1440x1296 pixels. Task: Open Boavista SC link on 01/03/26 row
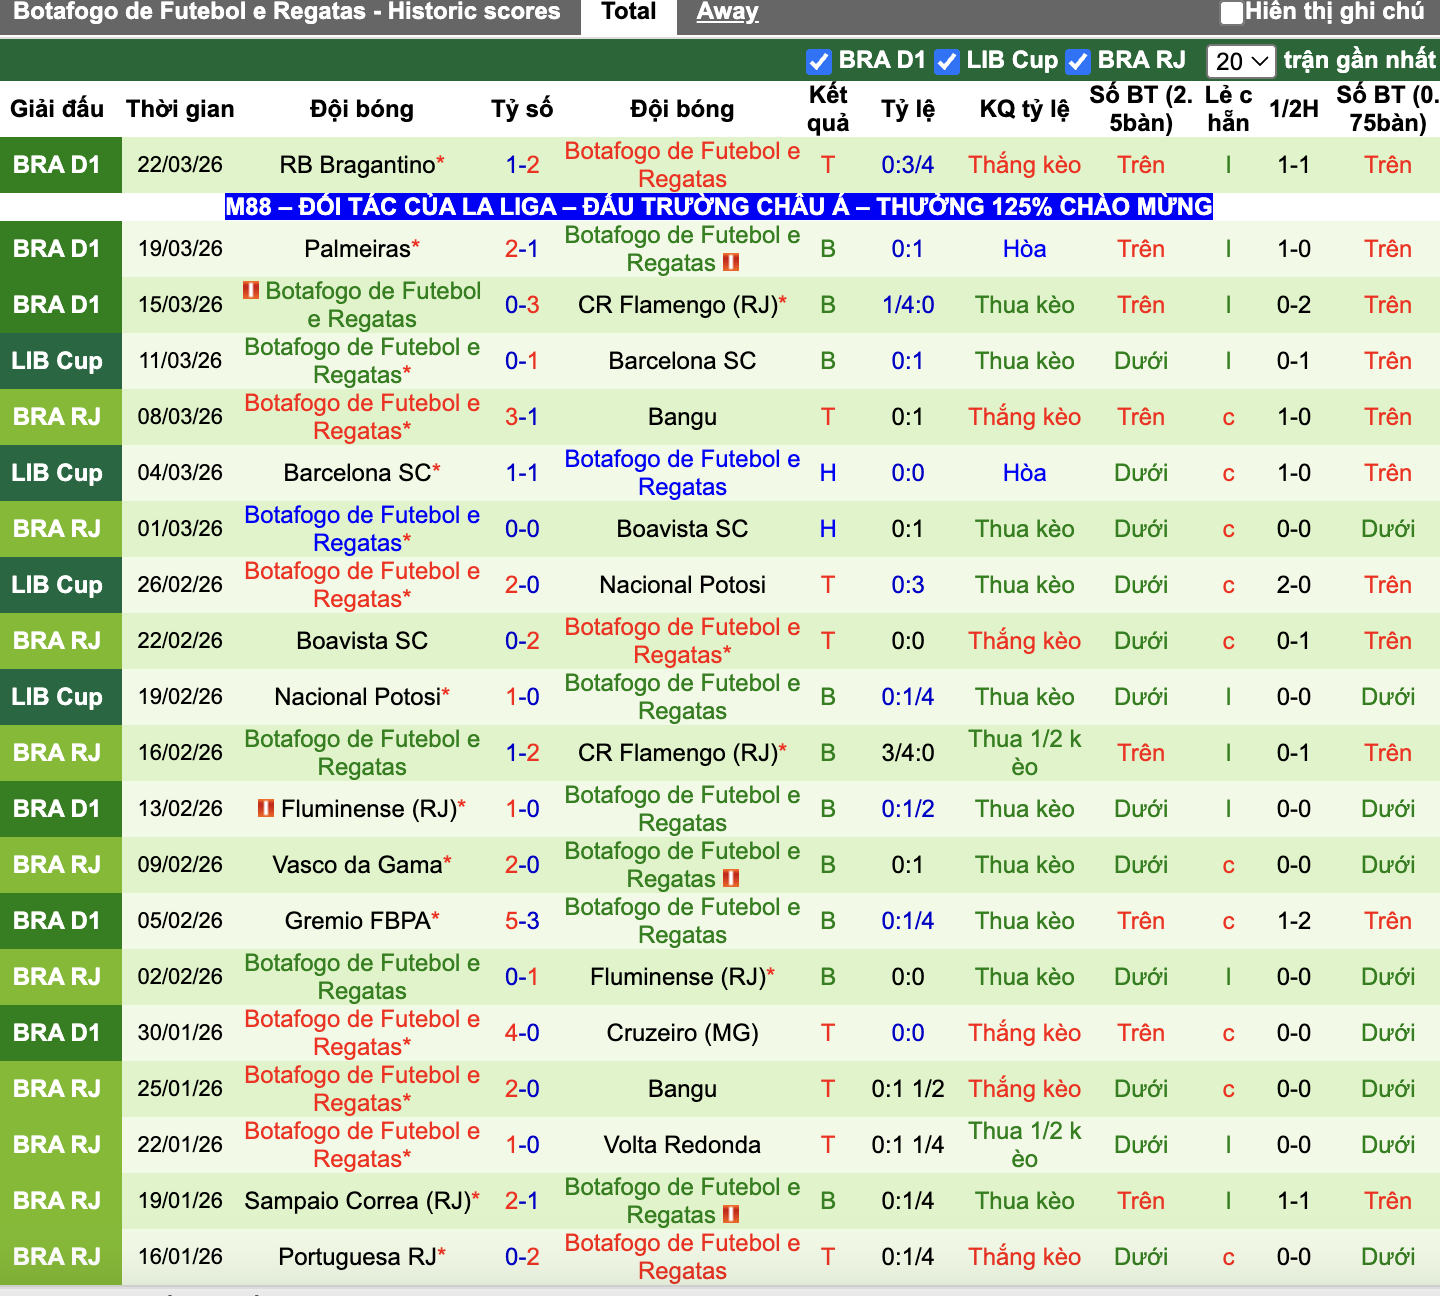point(682,529)
